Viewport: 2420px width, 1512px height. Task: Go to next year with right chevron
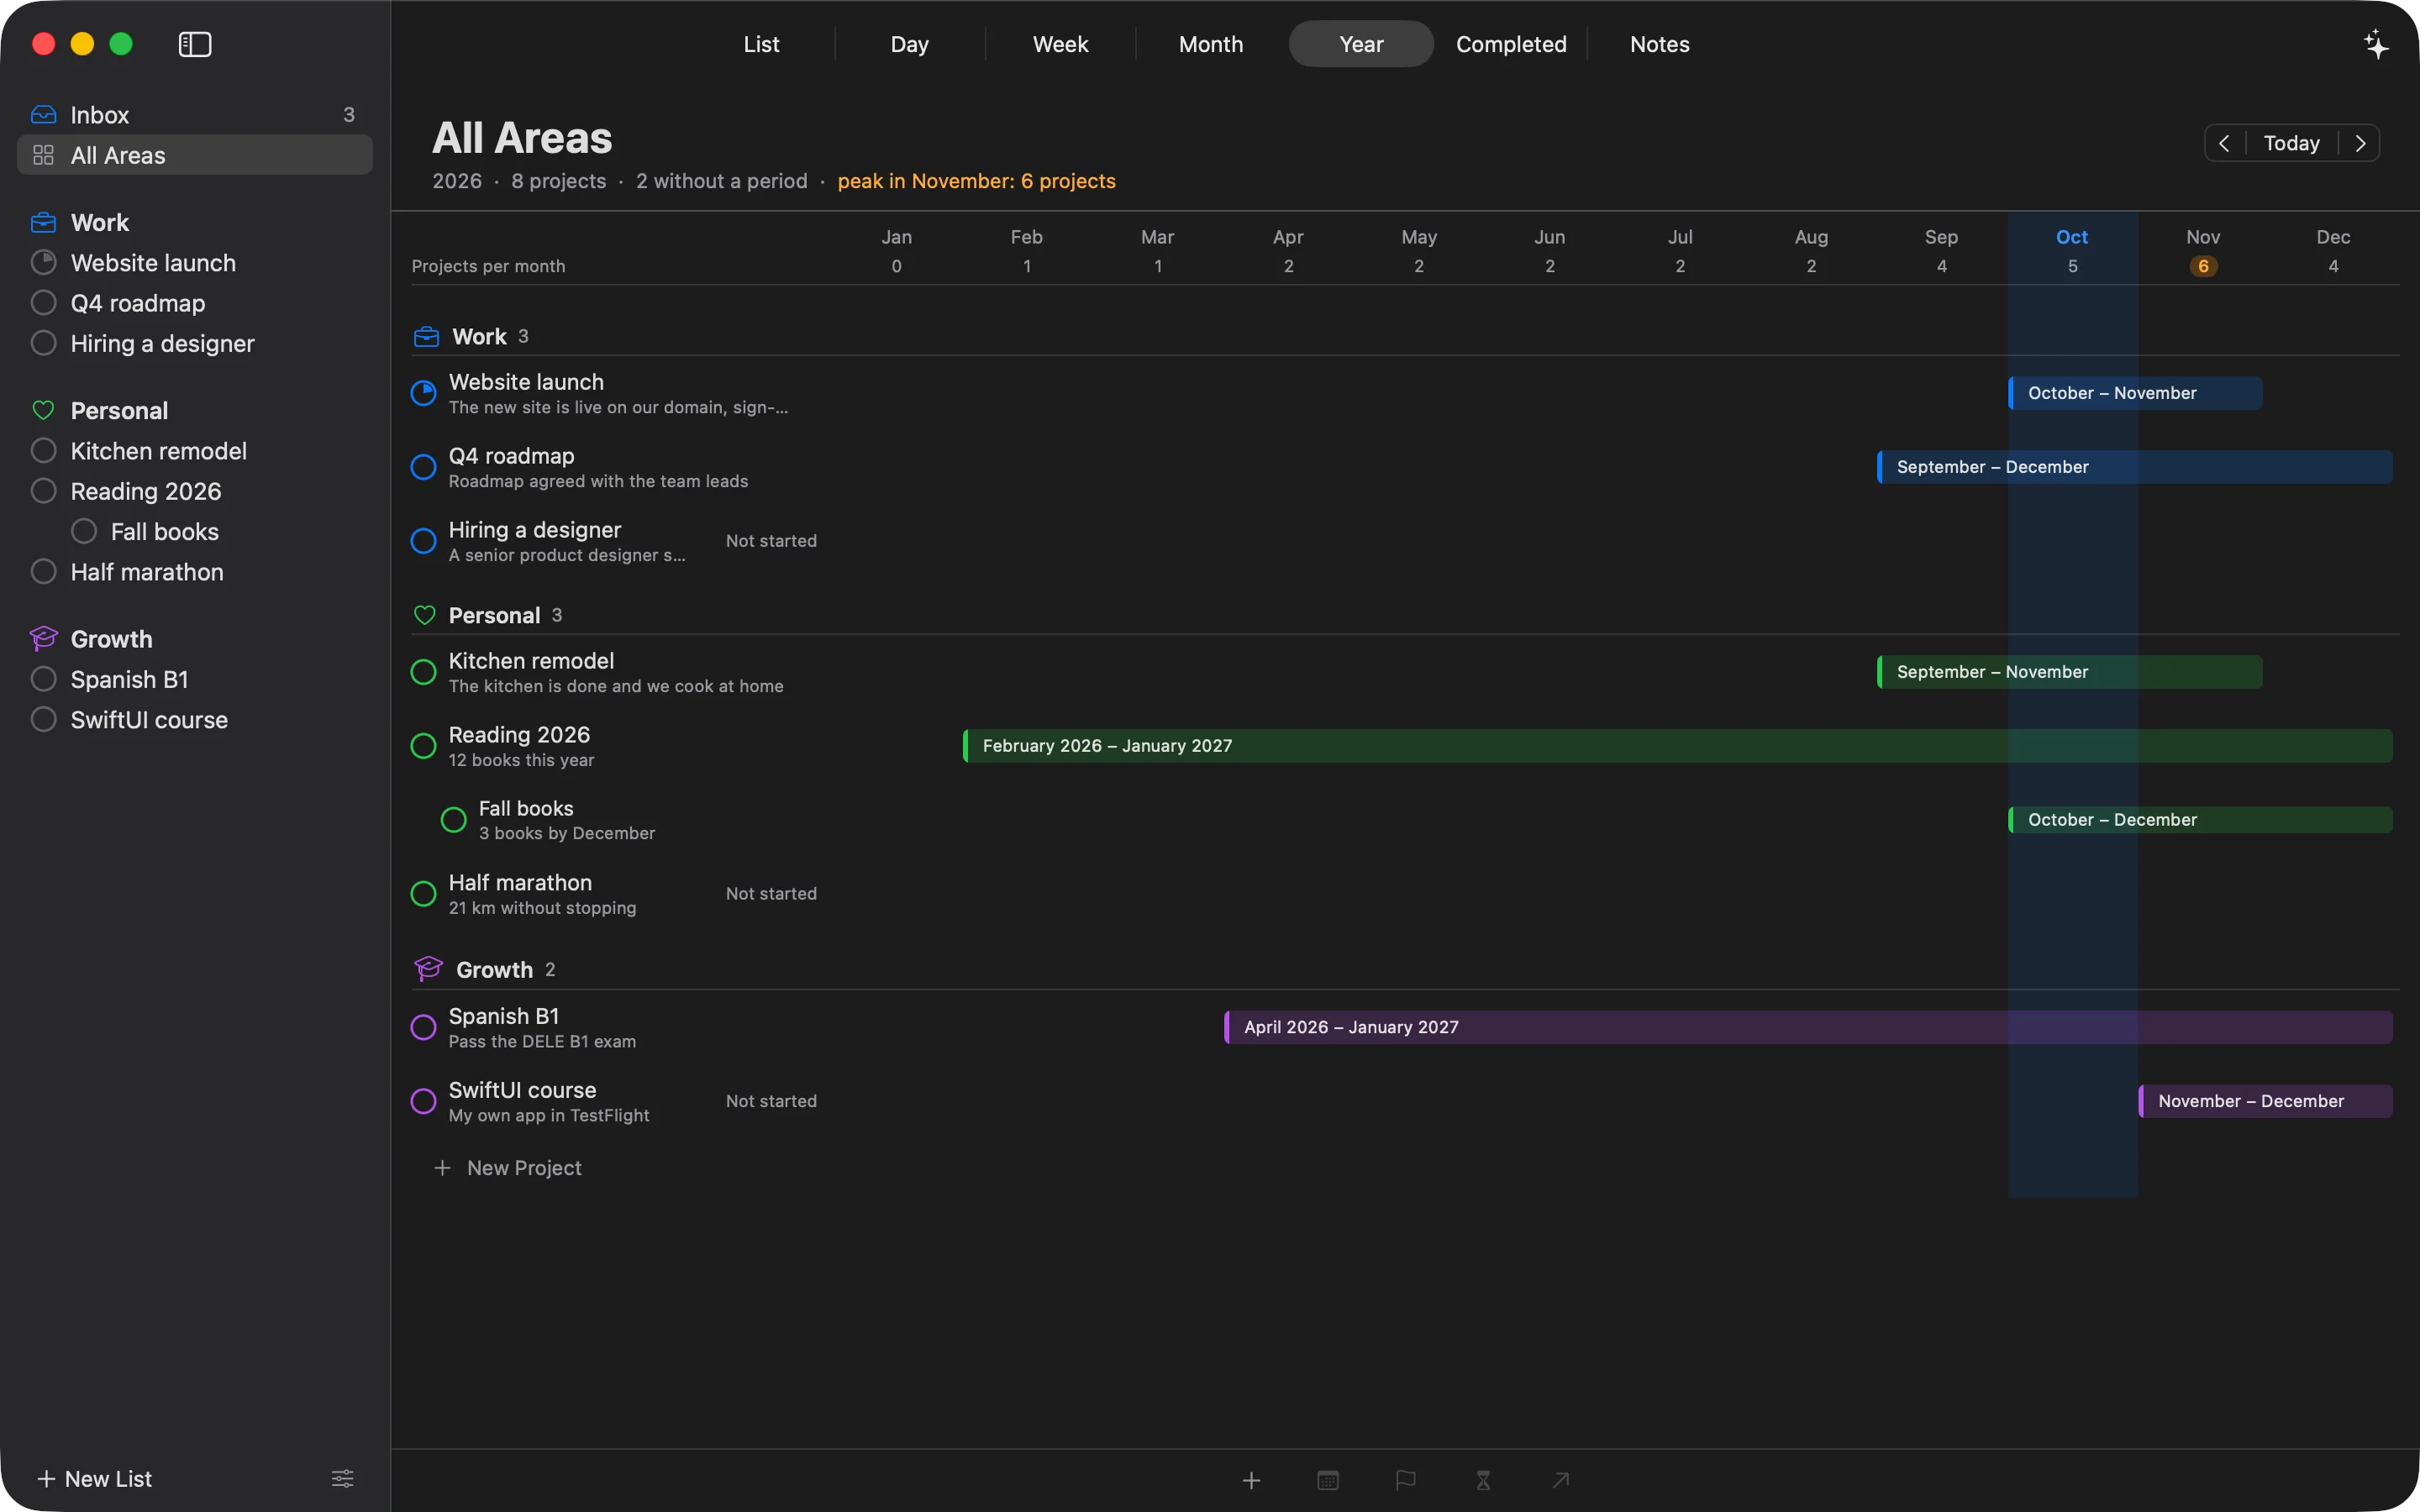tap(2360, 143)
